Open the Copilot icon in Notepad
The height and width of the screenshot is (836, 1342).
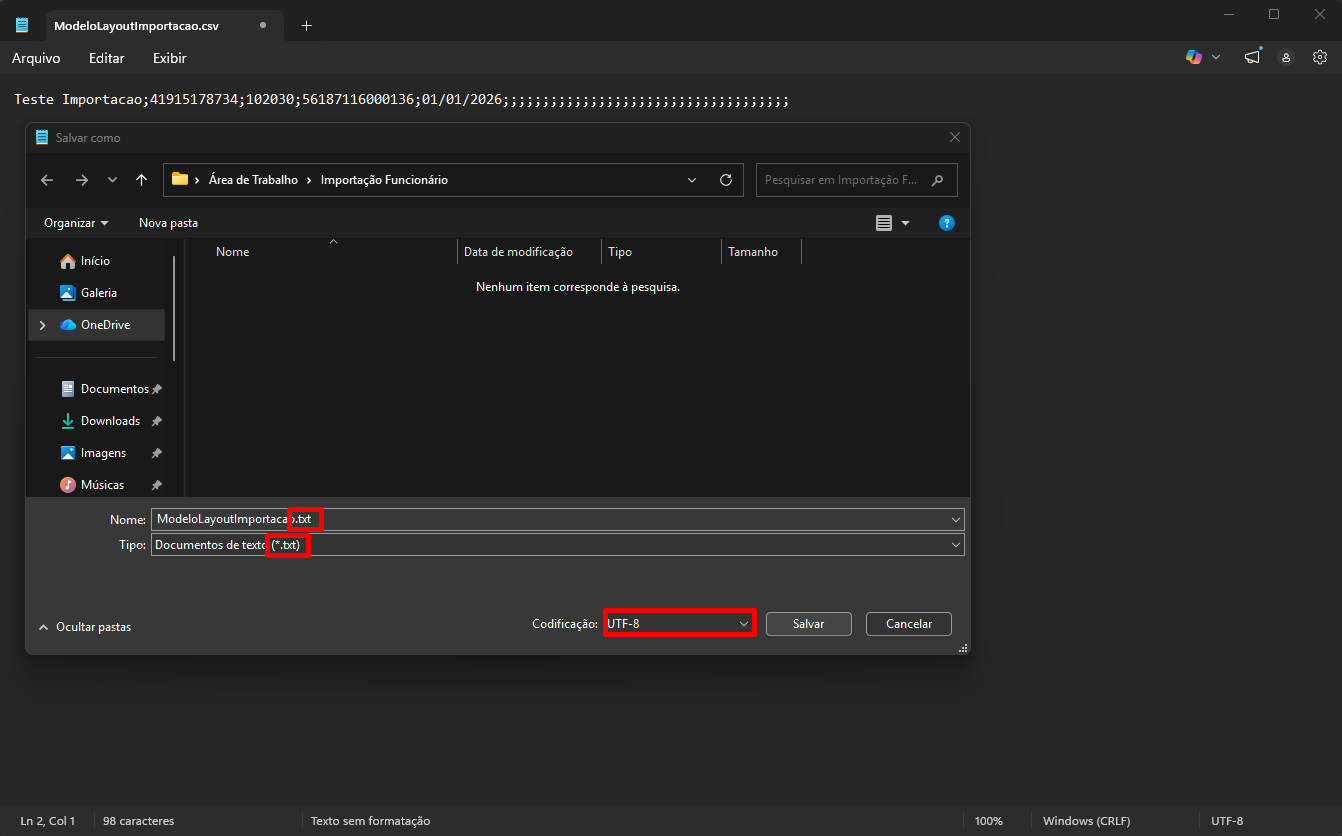pos(1194,57)
